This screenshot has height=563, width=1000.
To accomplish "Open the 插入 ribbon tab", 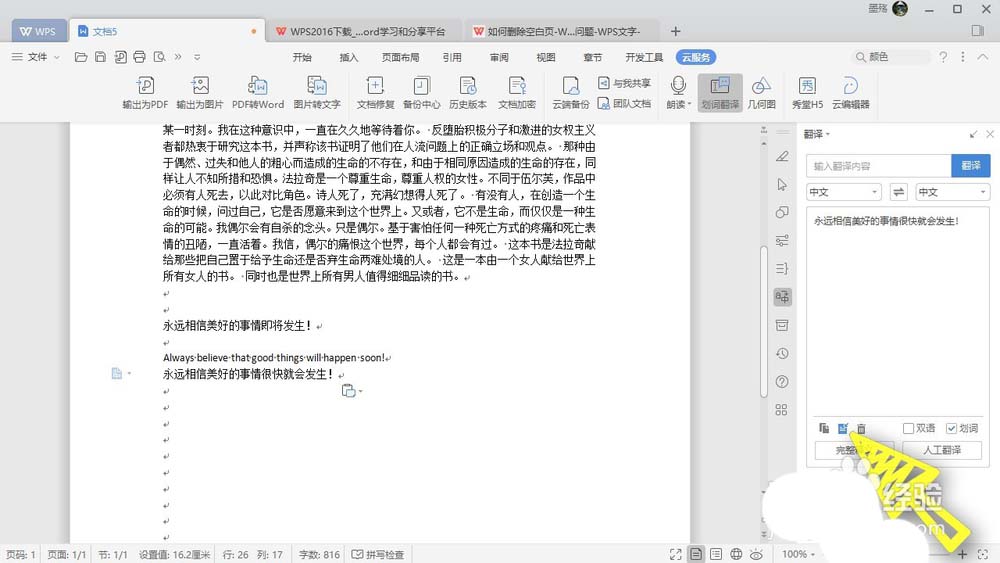I will tap(349, 57).
